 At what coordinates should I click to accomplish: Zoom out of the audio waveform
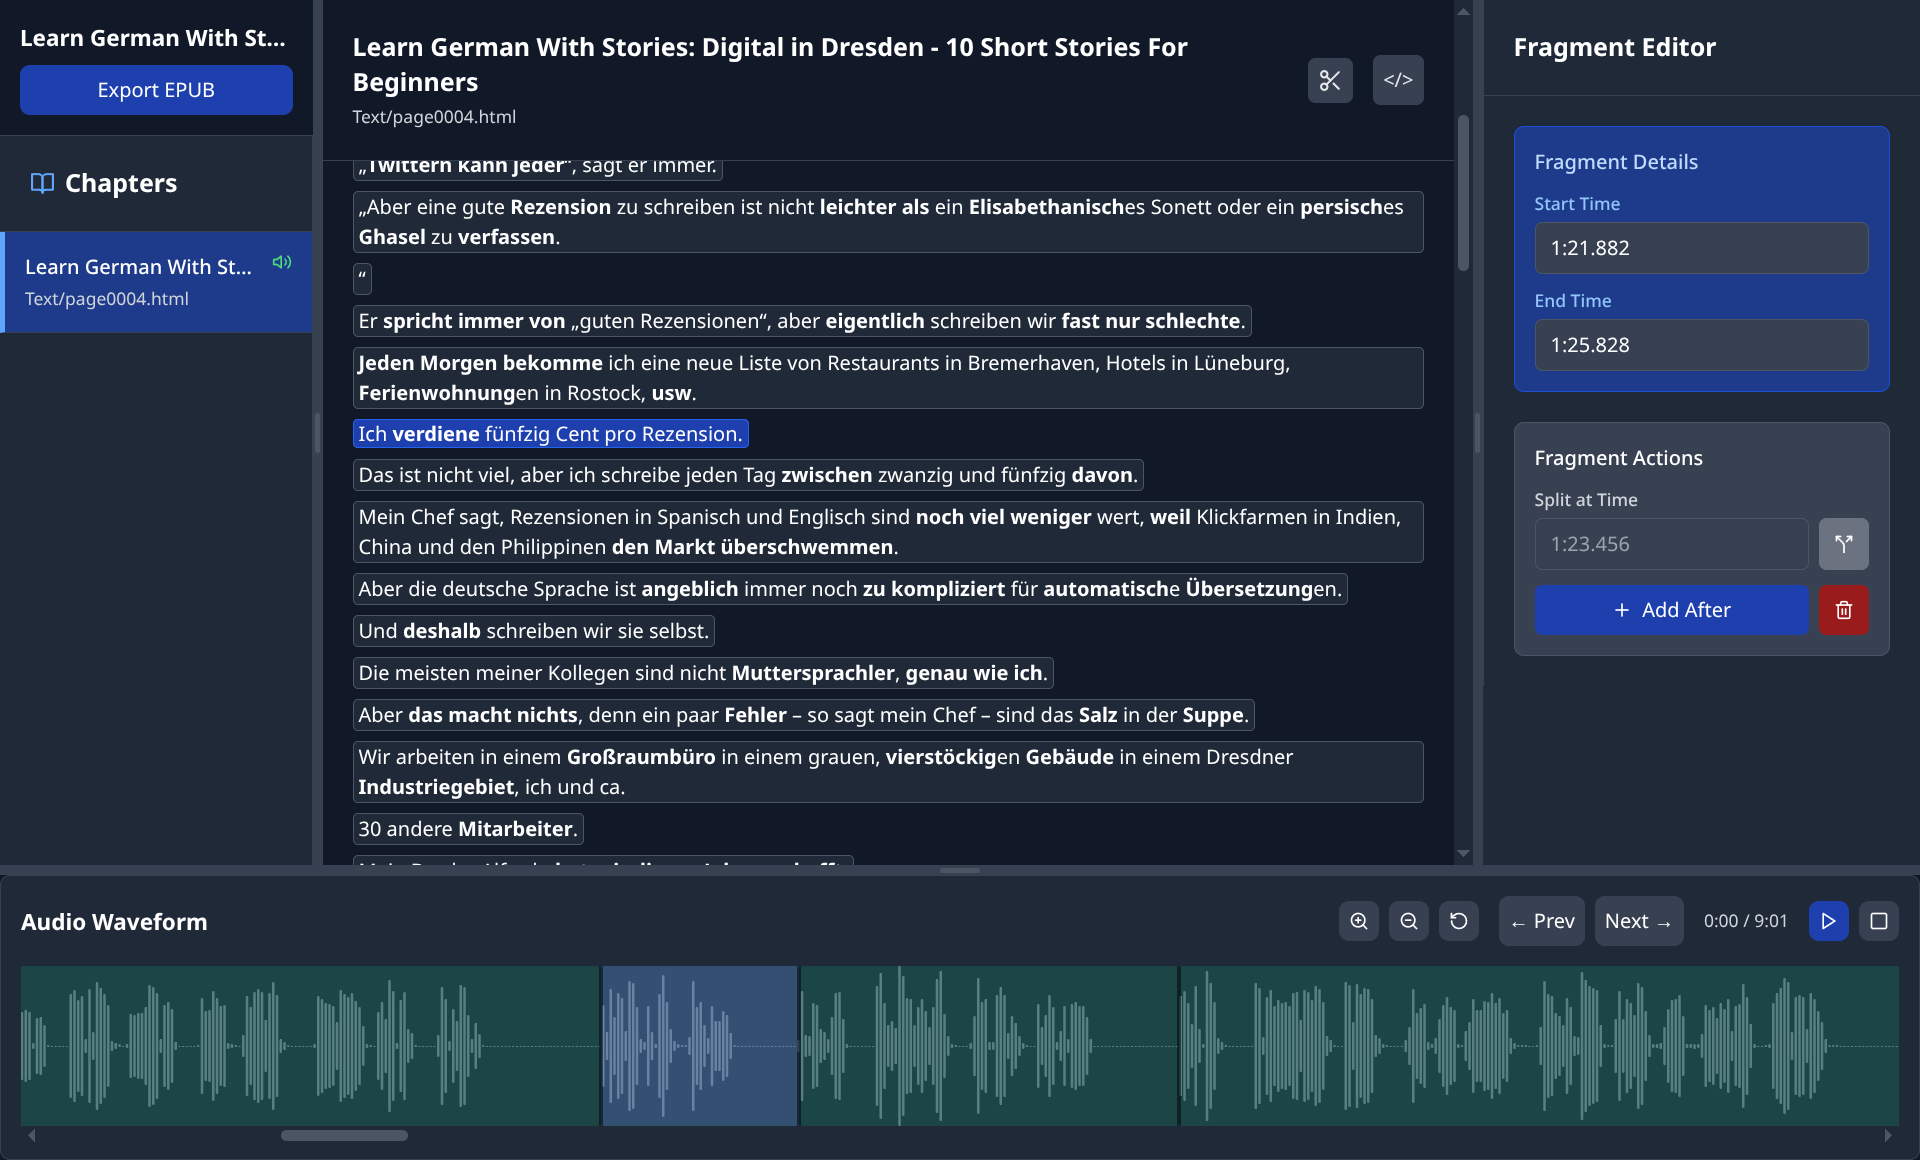(x=1409, y=921)
